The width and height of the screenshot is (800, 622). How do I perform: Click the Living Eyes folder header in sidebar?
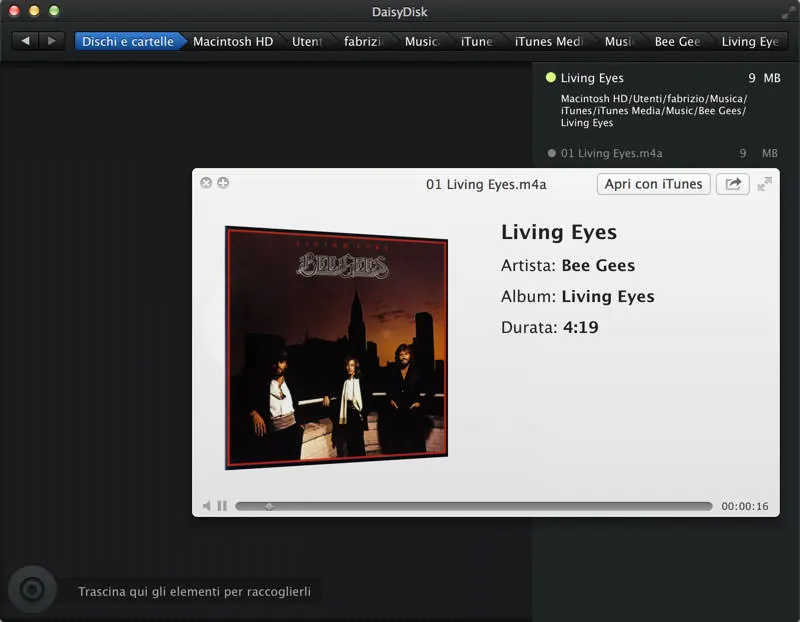pos(663,78)
